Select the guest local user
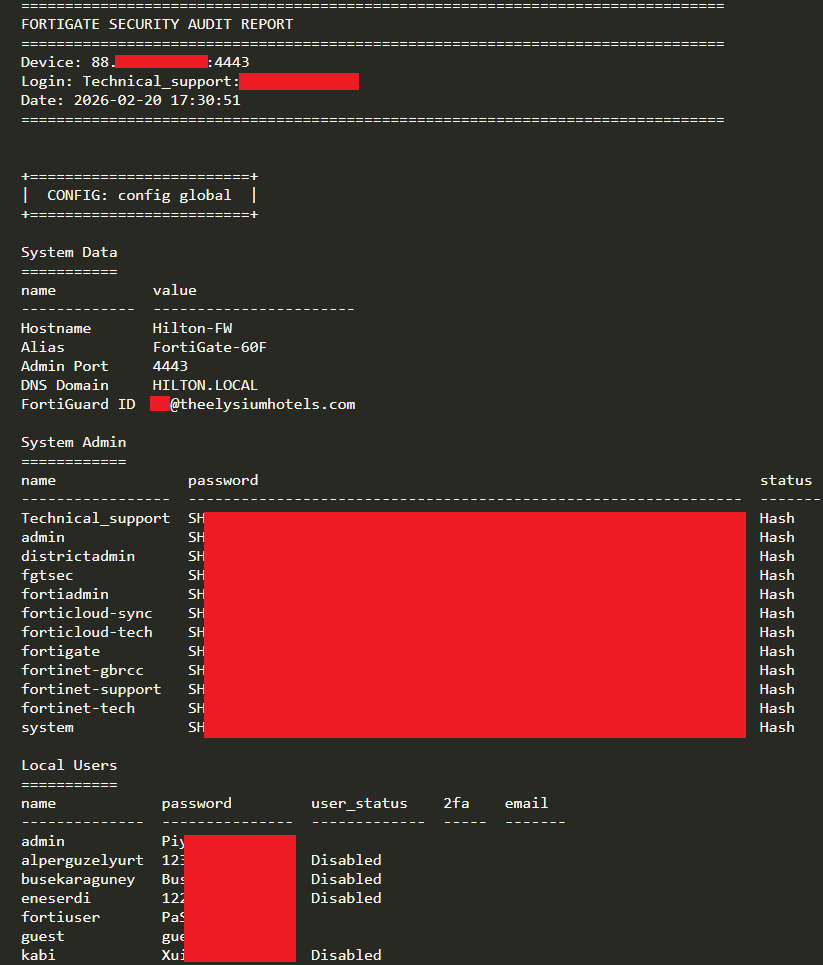This screenshot has height=965, width=823. (42, 937)
